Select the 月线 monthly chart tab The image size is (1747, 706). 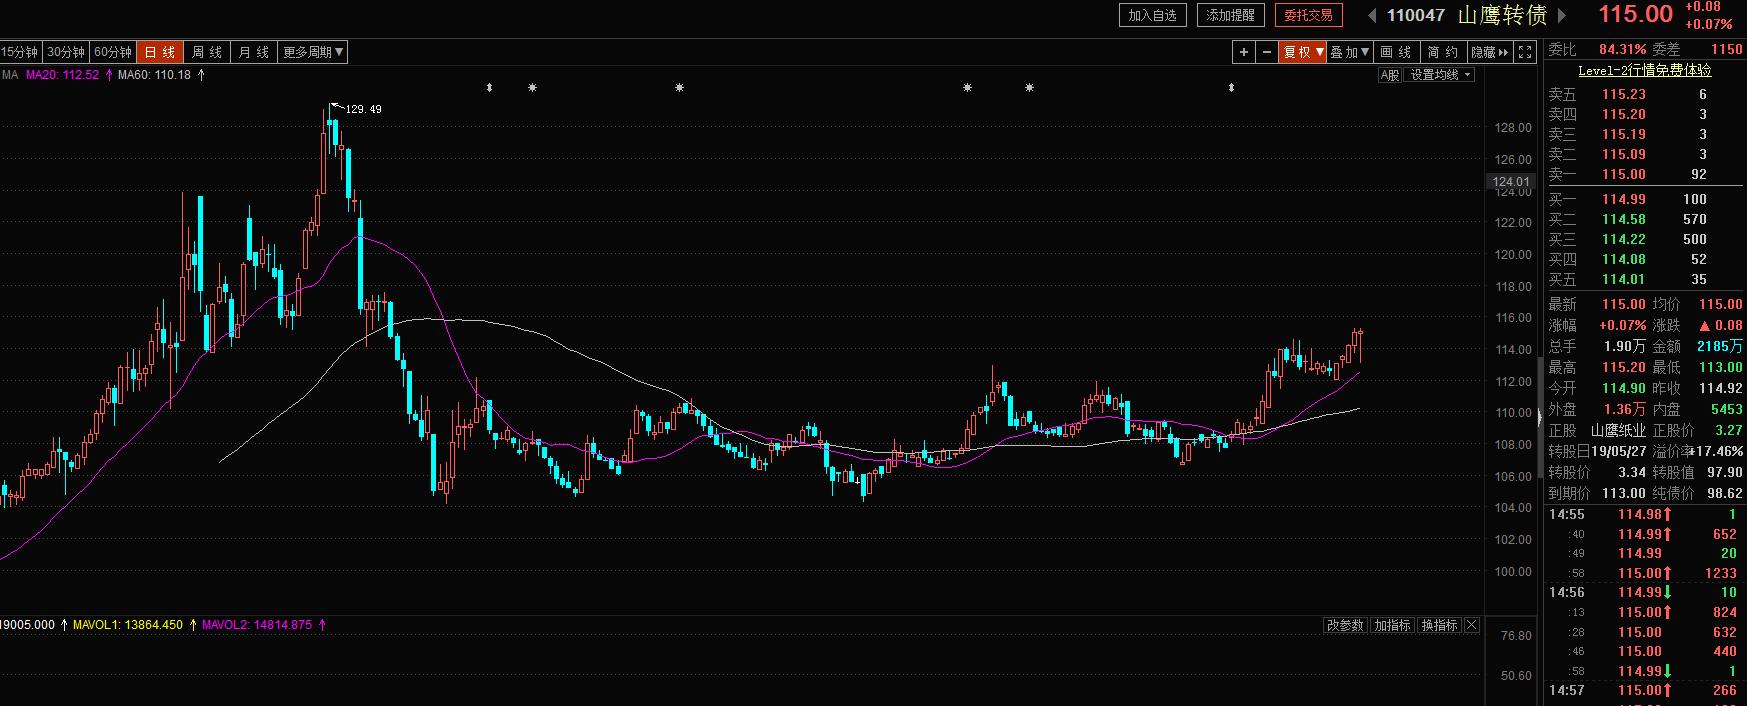click(x=254, y=52)
